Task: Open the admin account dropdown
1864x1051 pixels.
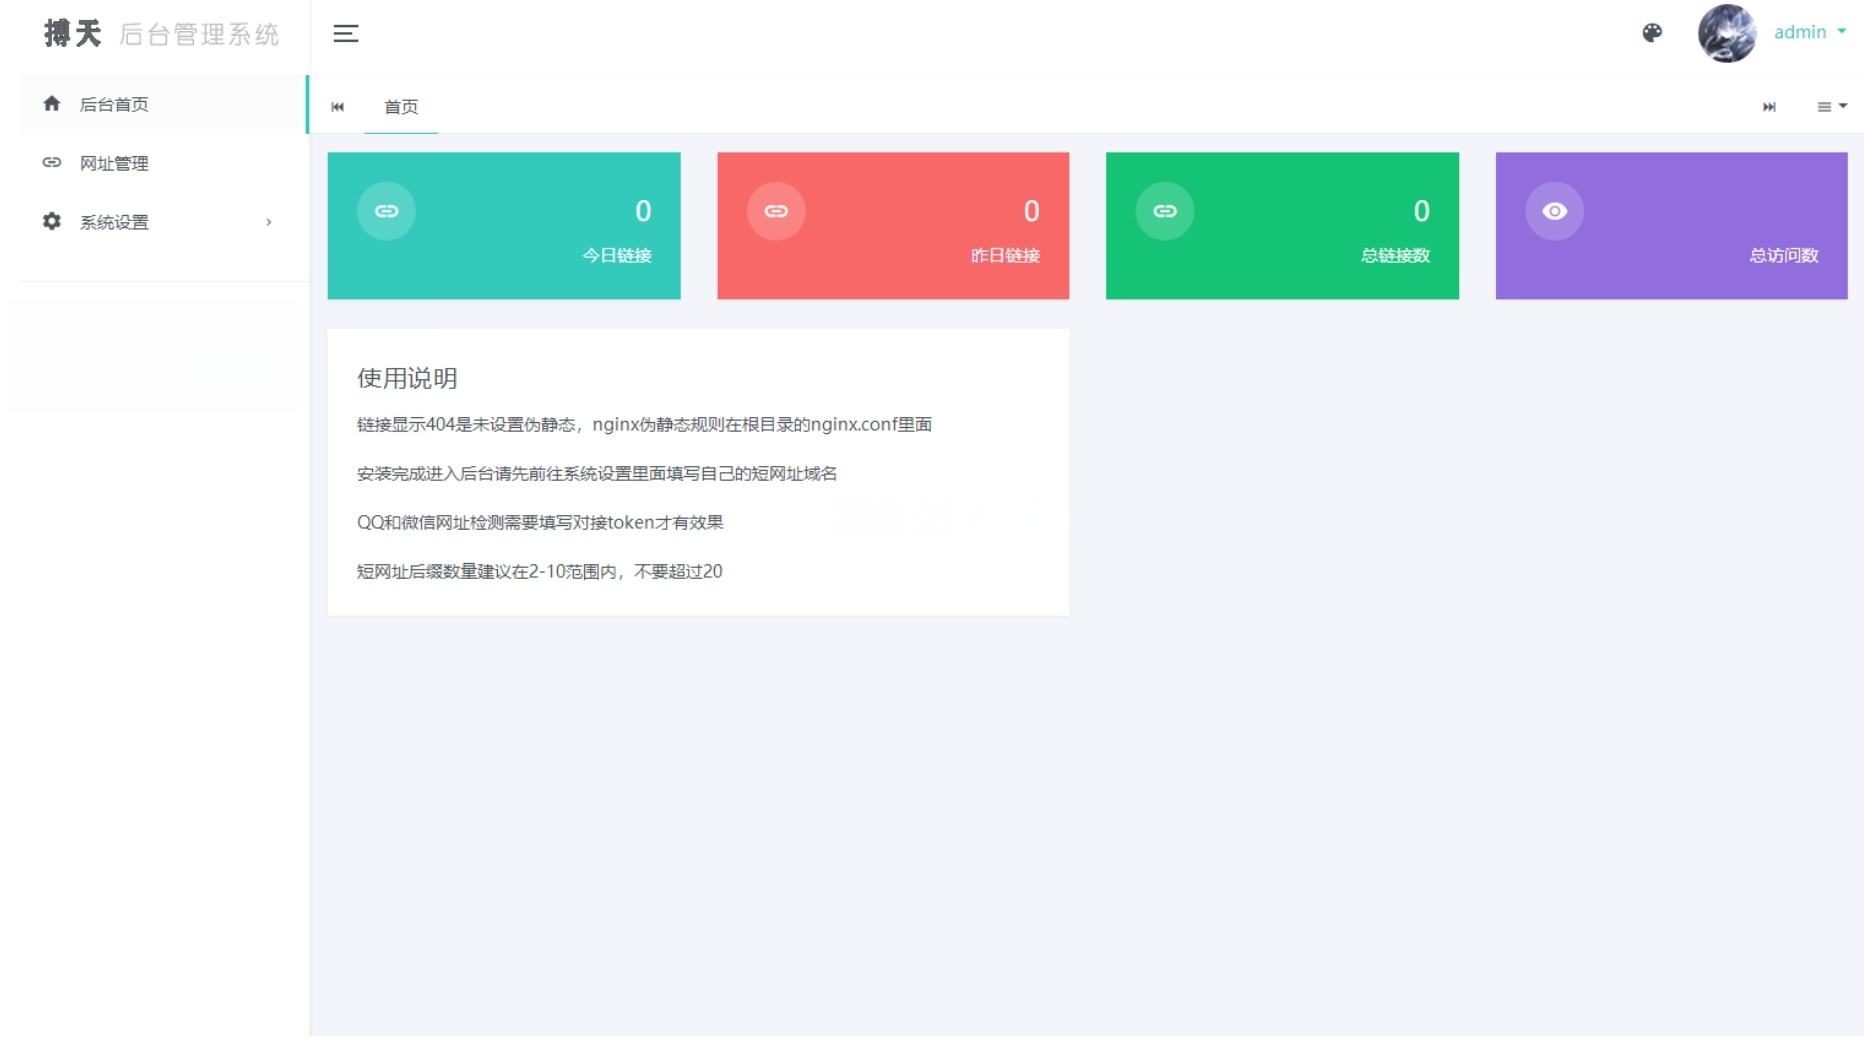Action: point(1810,32)
